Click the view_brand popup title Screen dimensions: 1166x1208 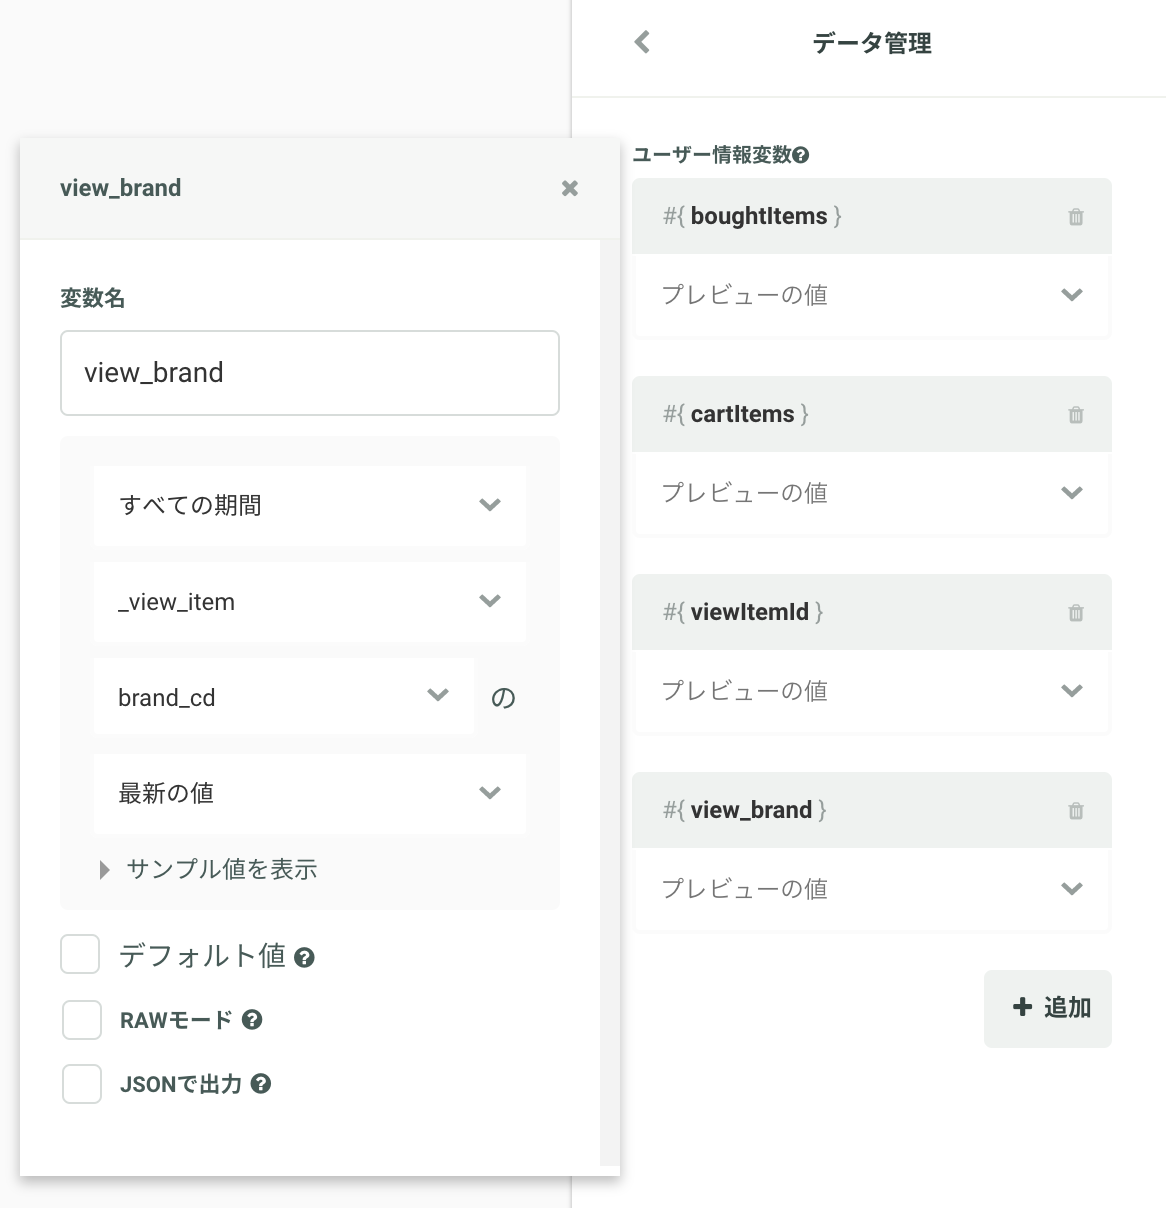point(121,188)
